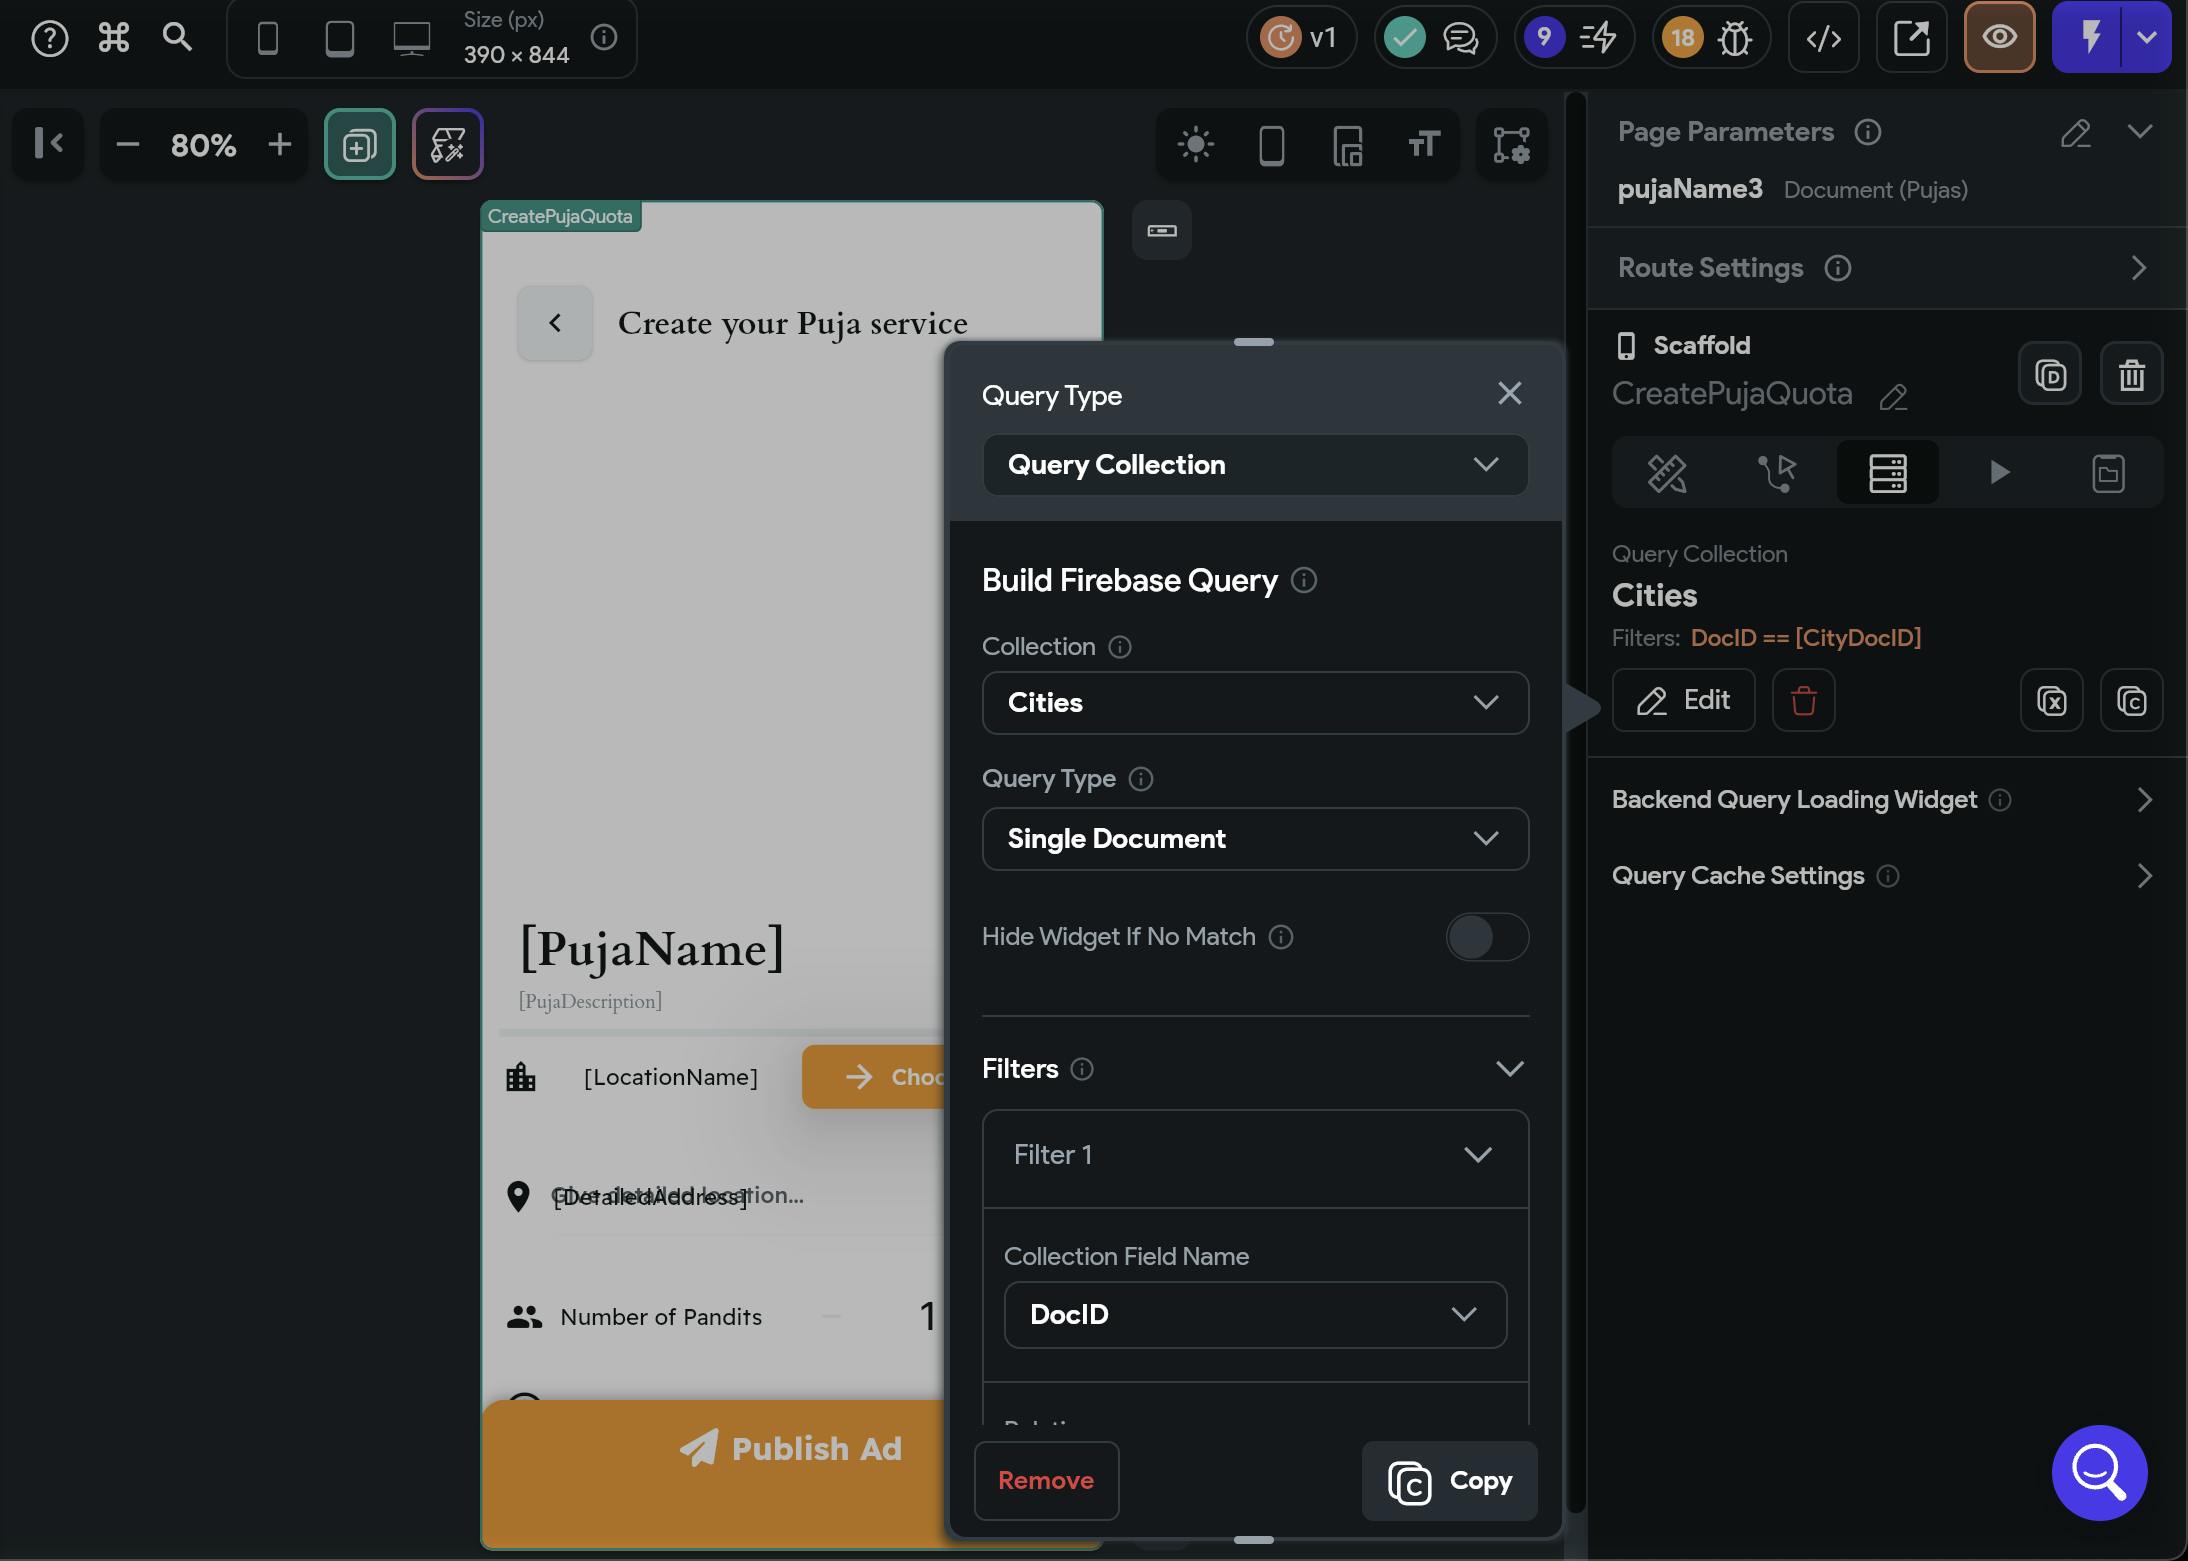2188x1561 pixels.
Task: Toggle light mode sun icon
Action: [x=1196, y=145]
